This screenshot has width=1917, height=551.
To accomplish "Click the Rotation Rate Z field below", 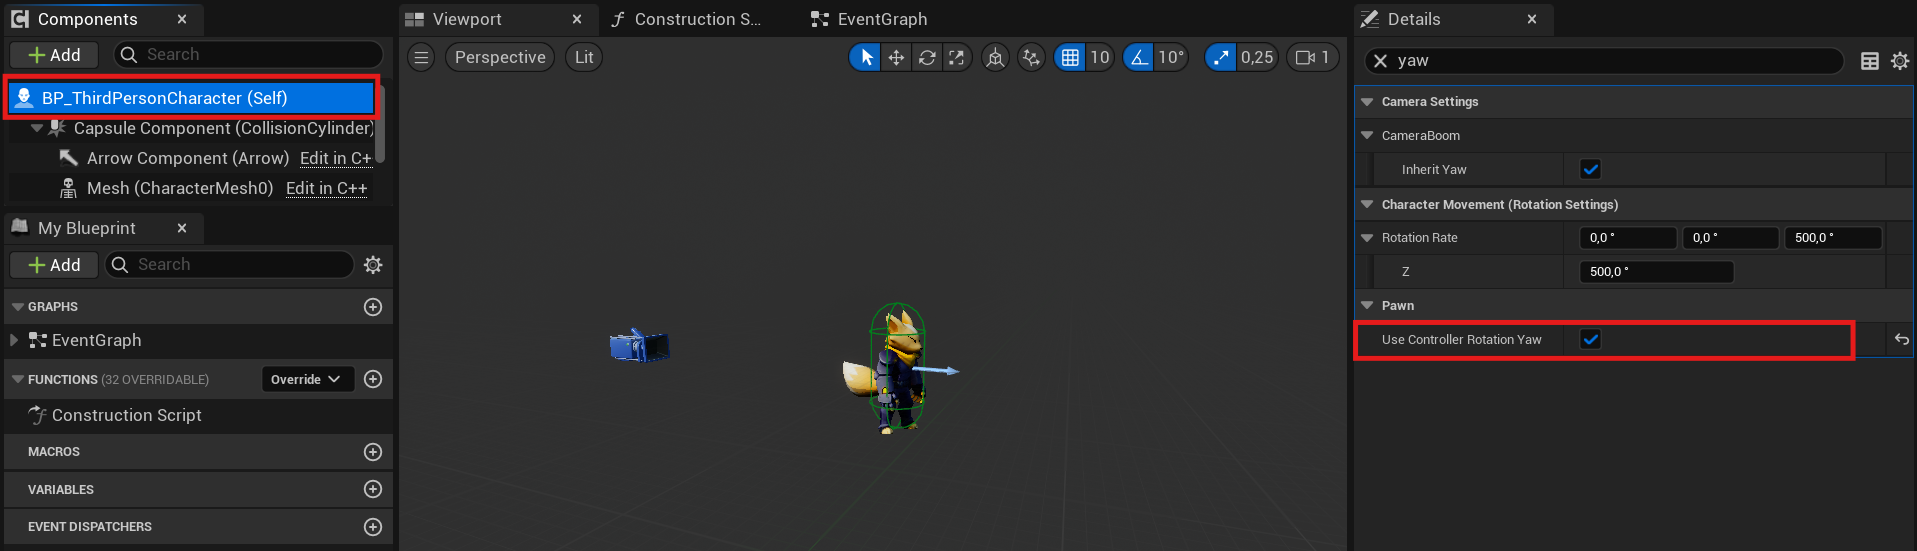I will coord(1656,272).
